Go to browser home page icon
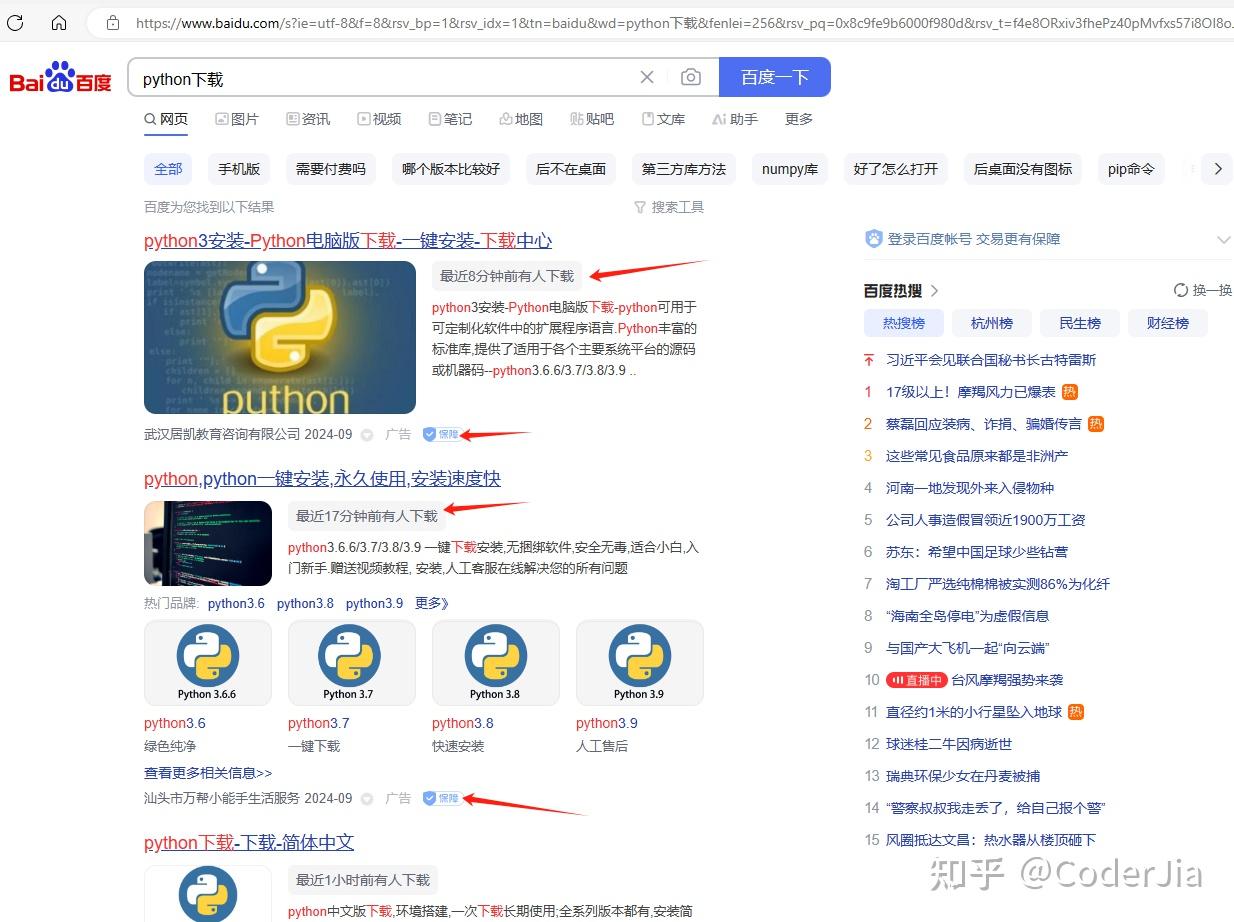This screenshot has height=922, width=1234. [x=59, y=22]
